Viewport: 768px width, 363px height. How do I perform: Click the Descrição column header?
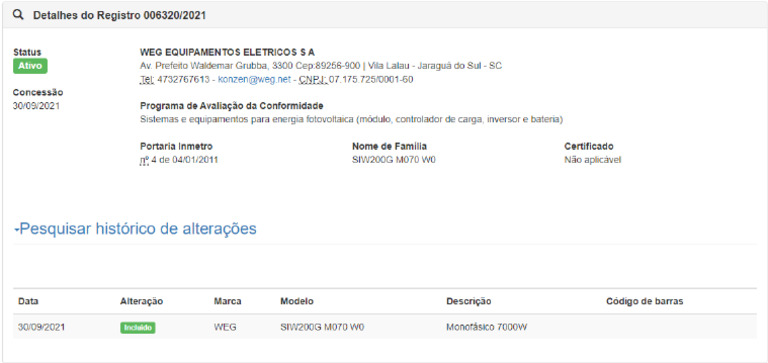pos(469,301)
